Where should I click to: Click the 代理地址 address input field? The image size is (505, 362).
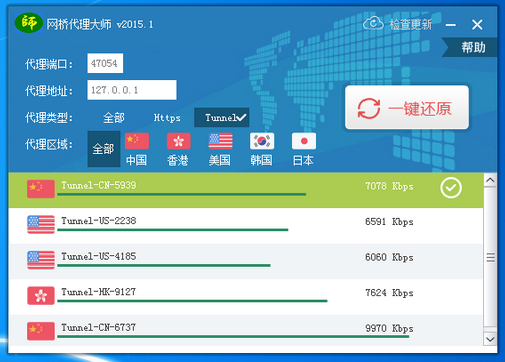coord(132,90)
